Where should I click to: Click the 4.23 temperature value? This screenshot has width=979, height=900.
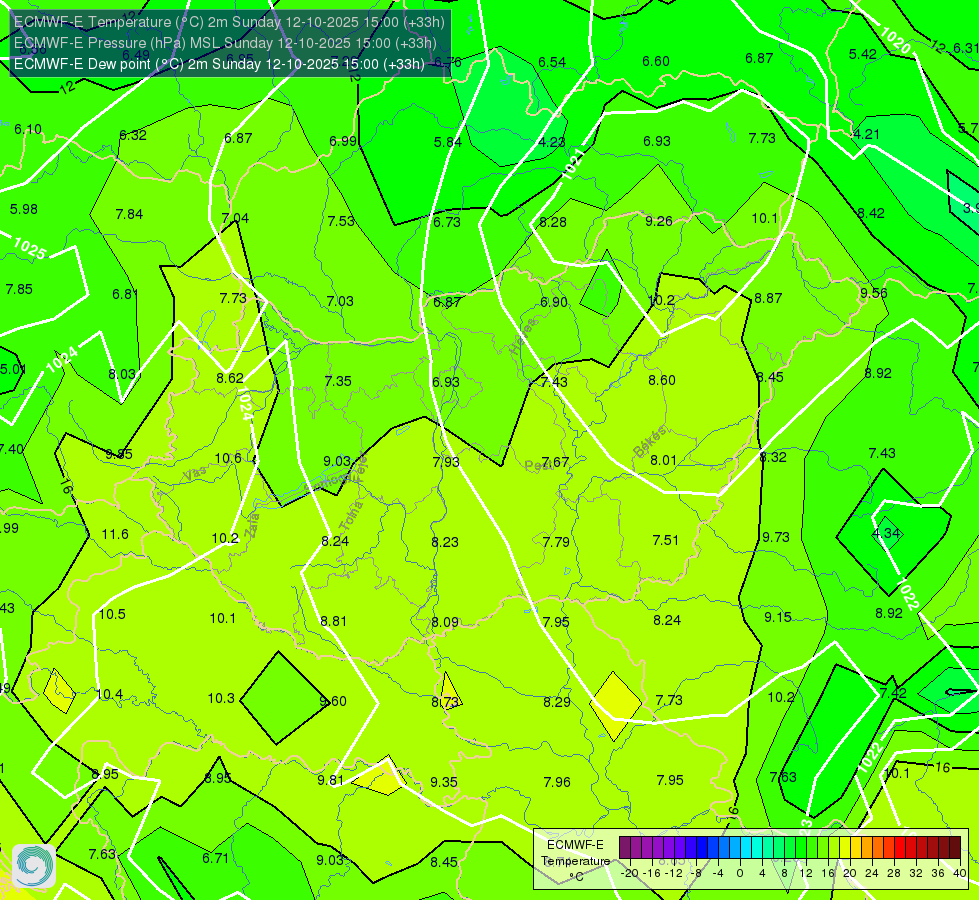[x=552, y=142]
